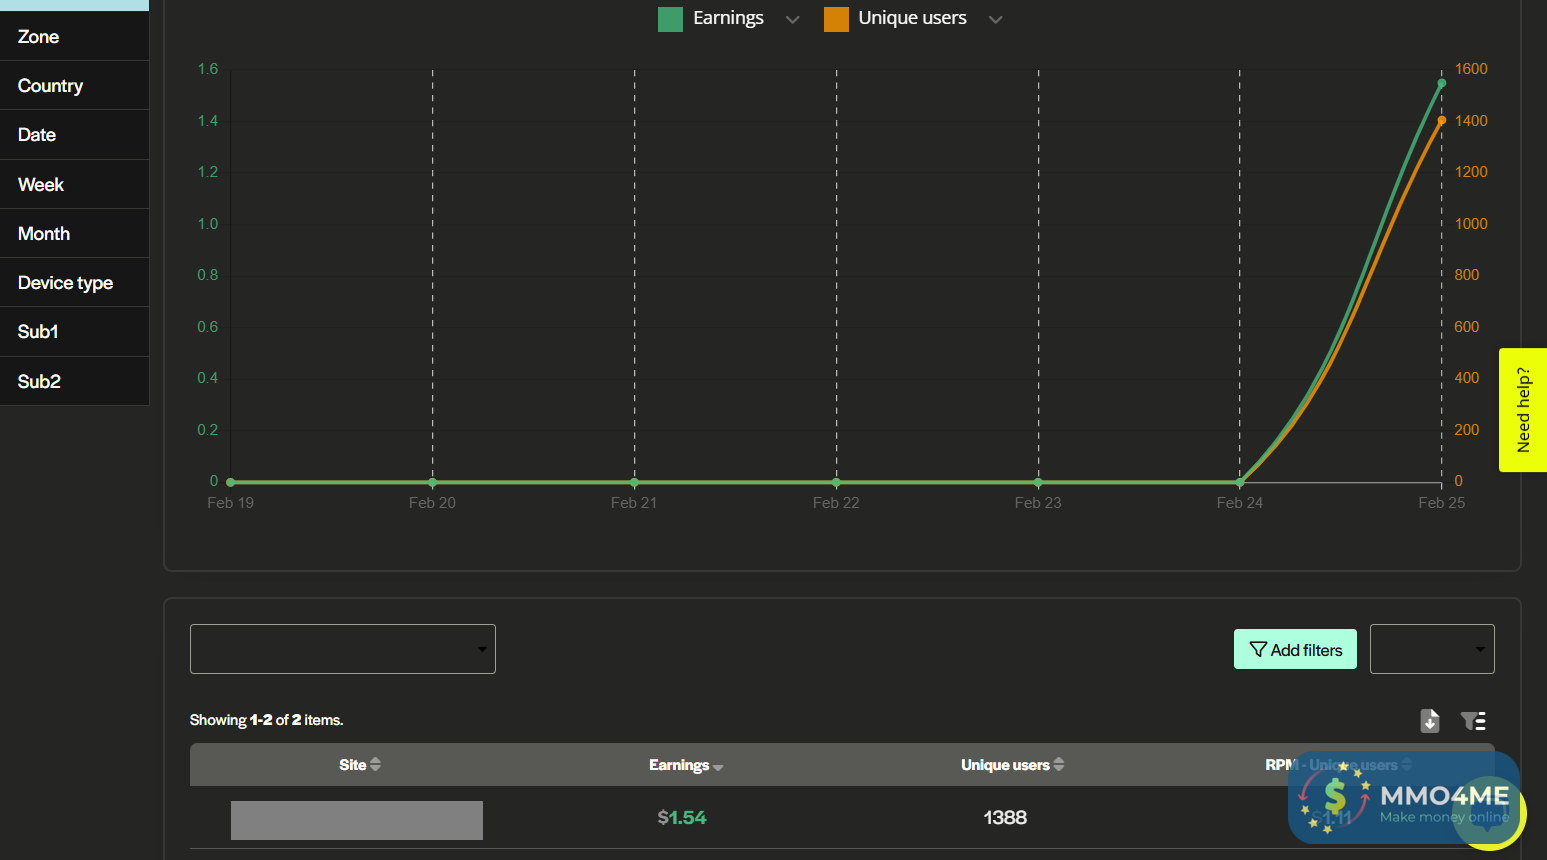This screenshot has height=860, width=1547.
Task: Open the Need help? side tab
Action: [x=1523, y=410]
